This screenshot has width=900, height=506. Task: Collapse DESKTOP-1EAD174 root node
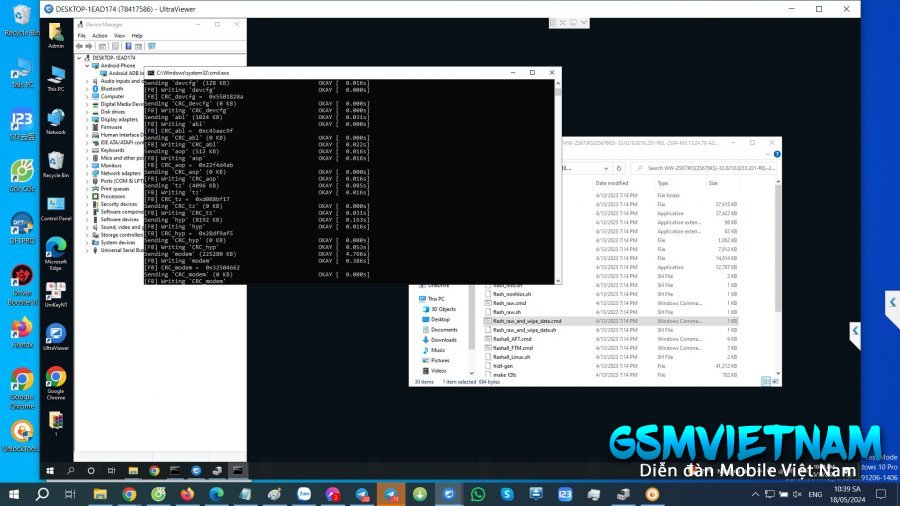(x=79, y=58)
